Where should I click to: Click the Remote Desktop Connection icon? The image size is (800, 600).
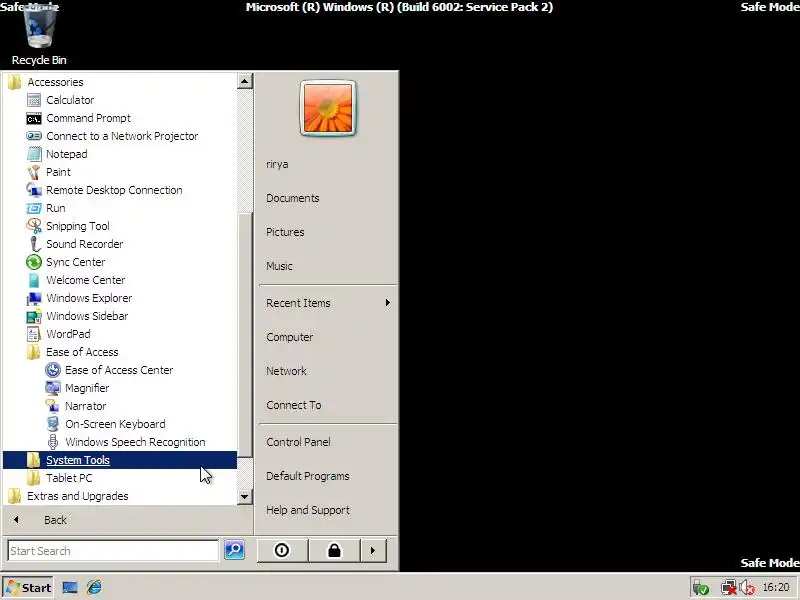pos(34,190)
